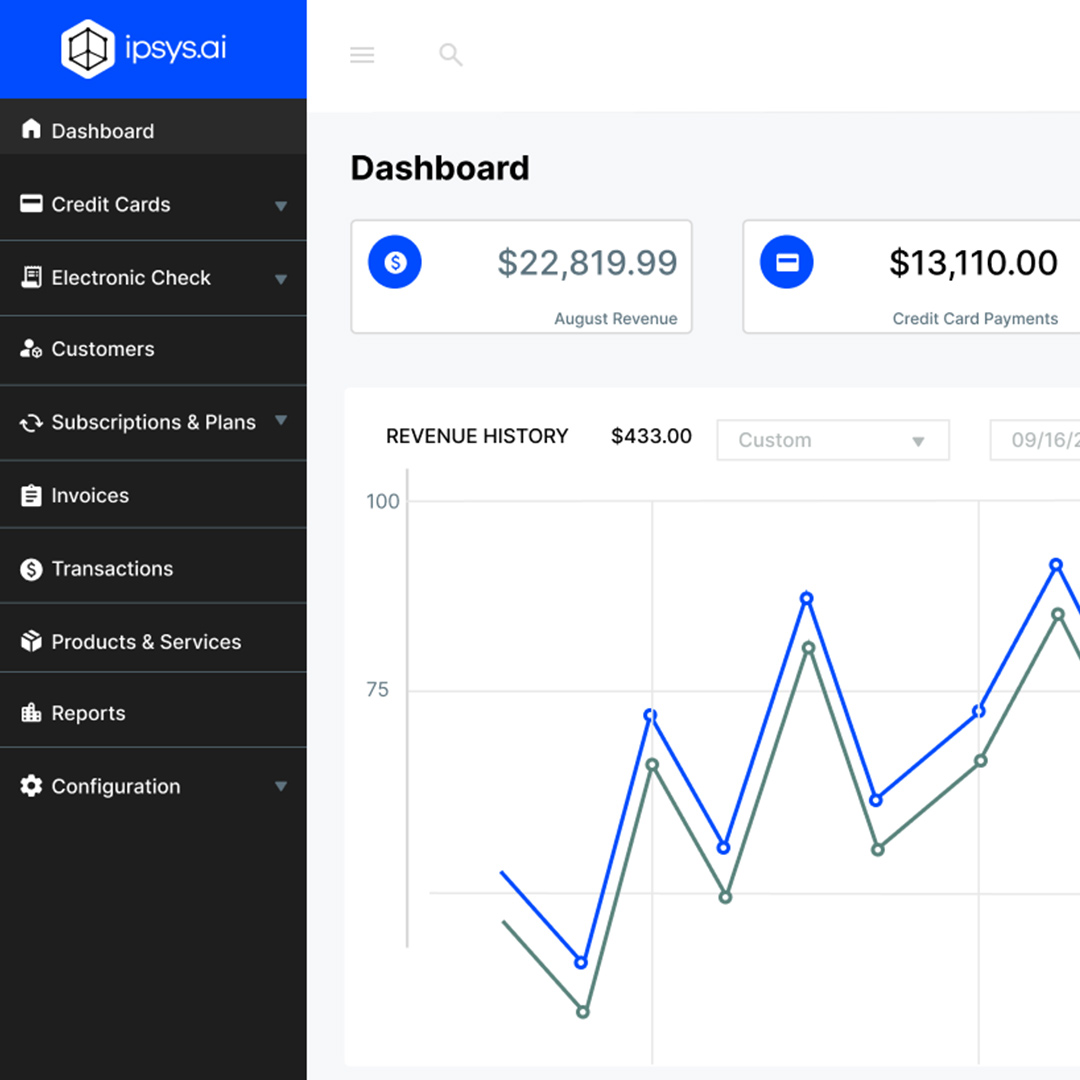The width and height of the screenshot is (1080, 1080).
Task: Click the 100 y-axis label
Action: [382, 501]
